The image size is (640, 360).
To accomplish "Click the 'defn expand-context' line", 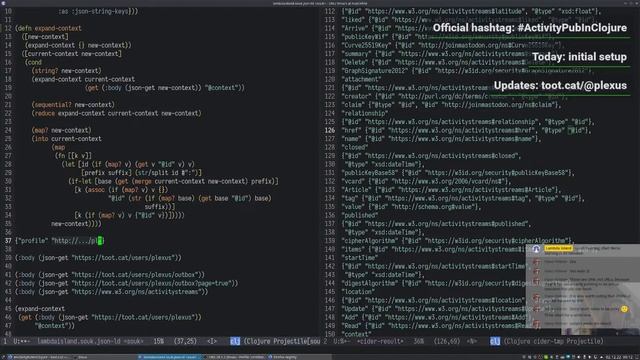I will [48, 28].
